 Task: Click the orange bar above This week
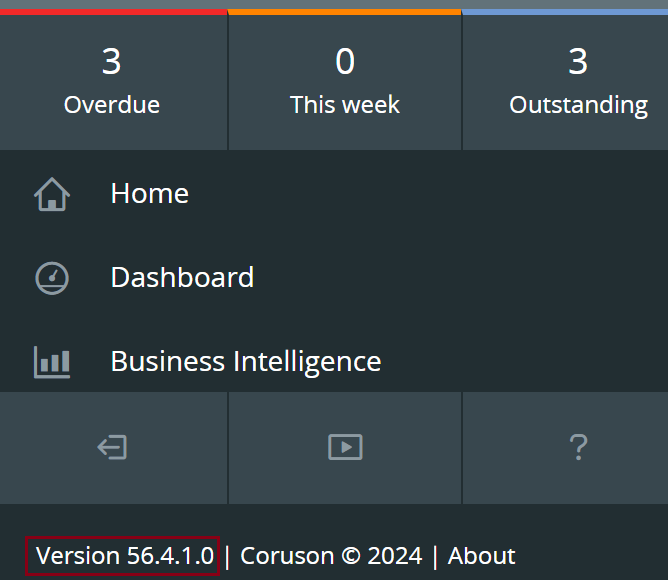click(x=345, y=12)
